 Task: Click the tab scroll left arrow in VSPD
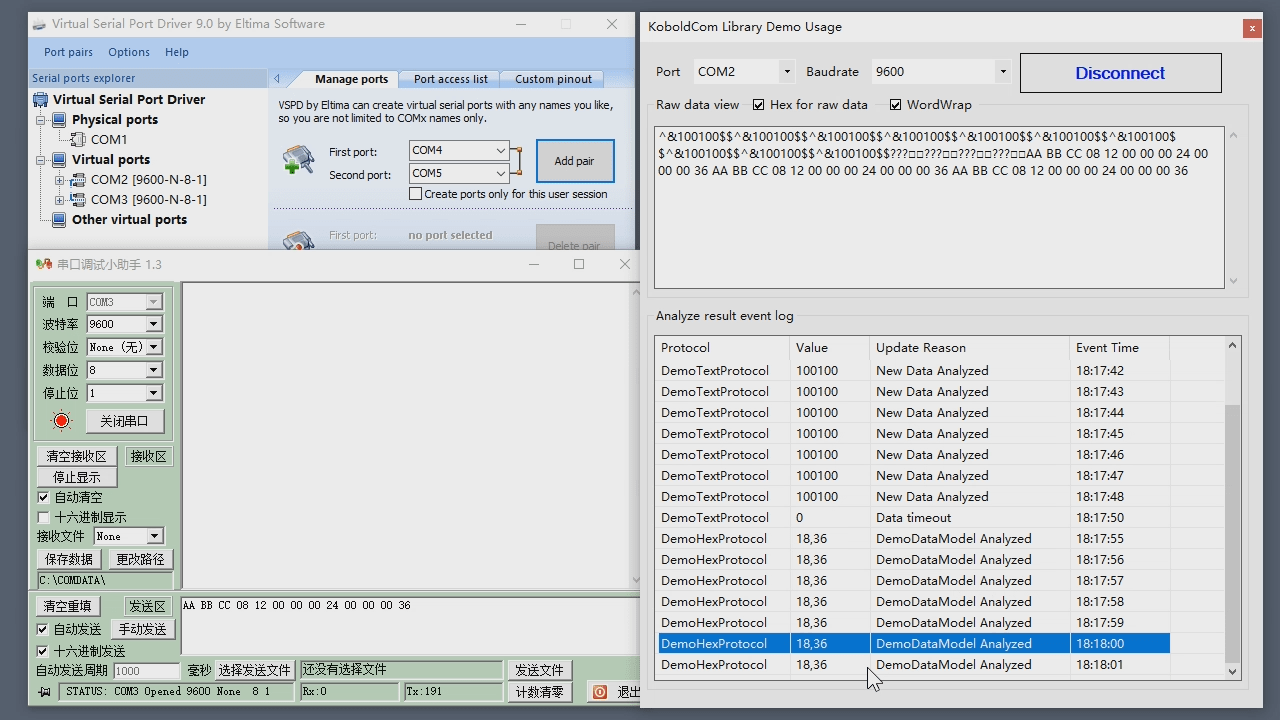[x=277, y=79]
